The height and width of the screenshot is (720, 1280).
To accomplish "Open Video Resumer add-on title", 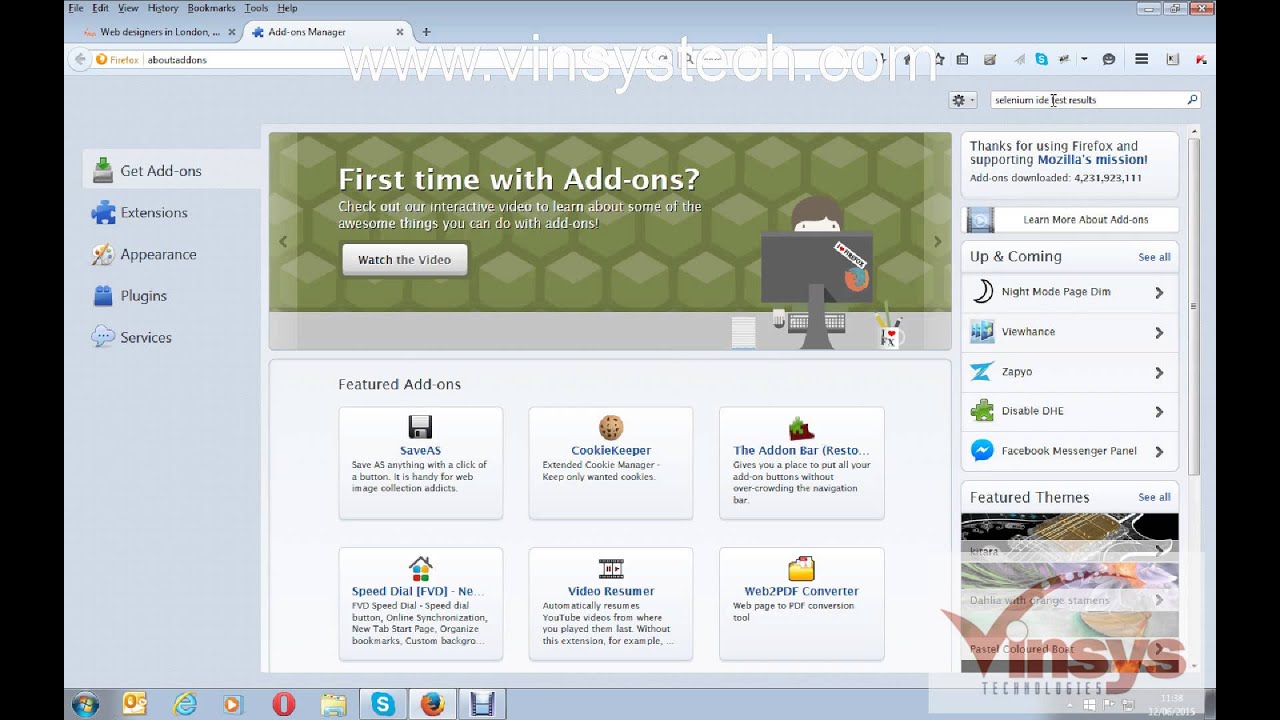I will coord(611,592).
